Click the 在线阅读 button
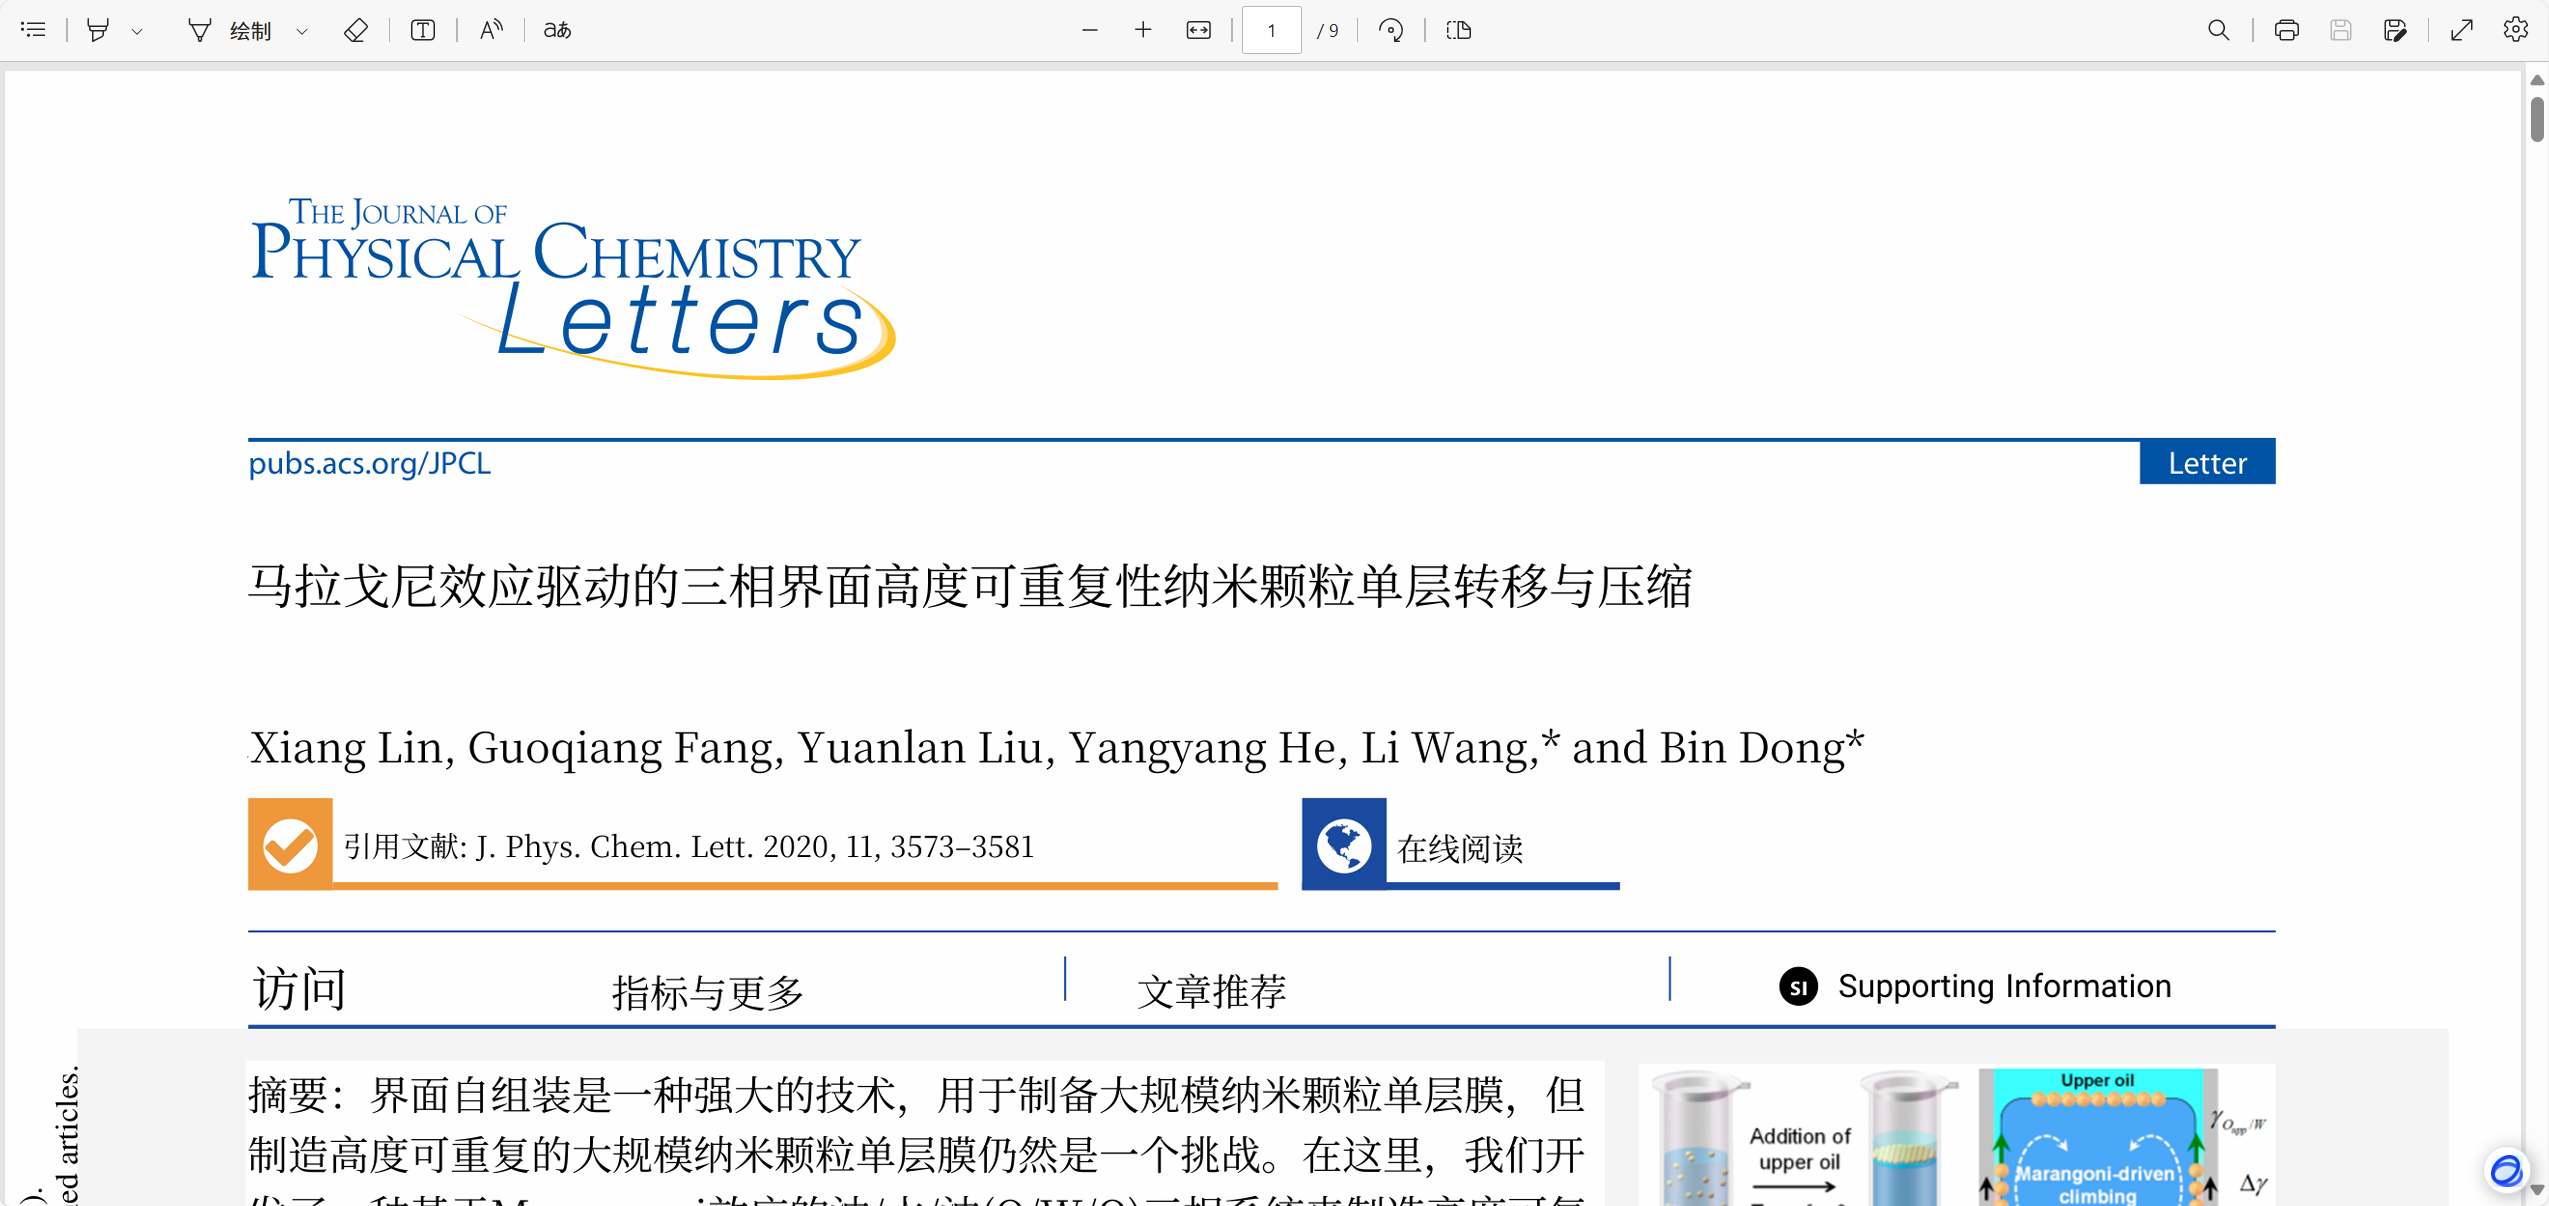 click(1459, 847)
